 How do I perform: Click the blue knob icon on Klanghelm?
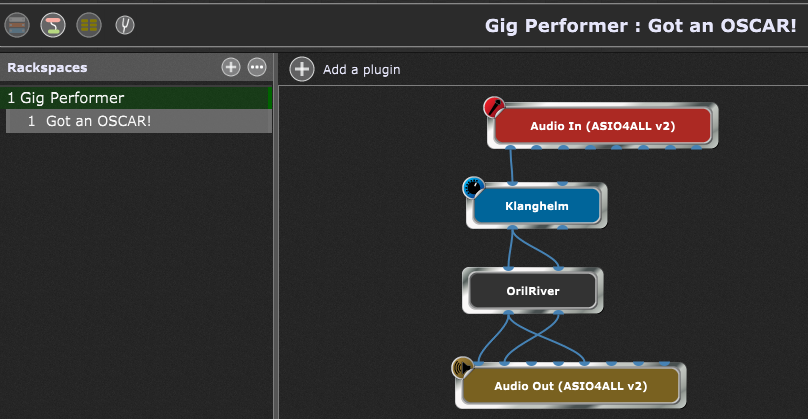click(x=473, y=188)
